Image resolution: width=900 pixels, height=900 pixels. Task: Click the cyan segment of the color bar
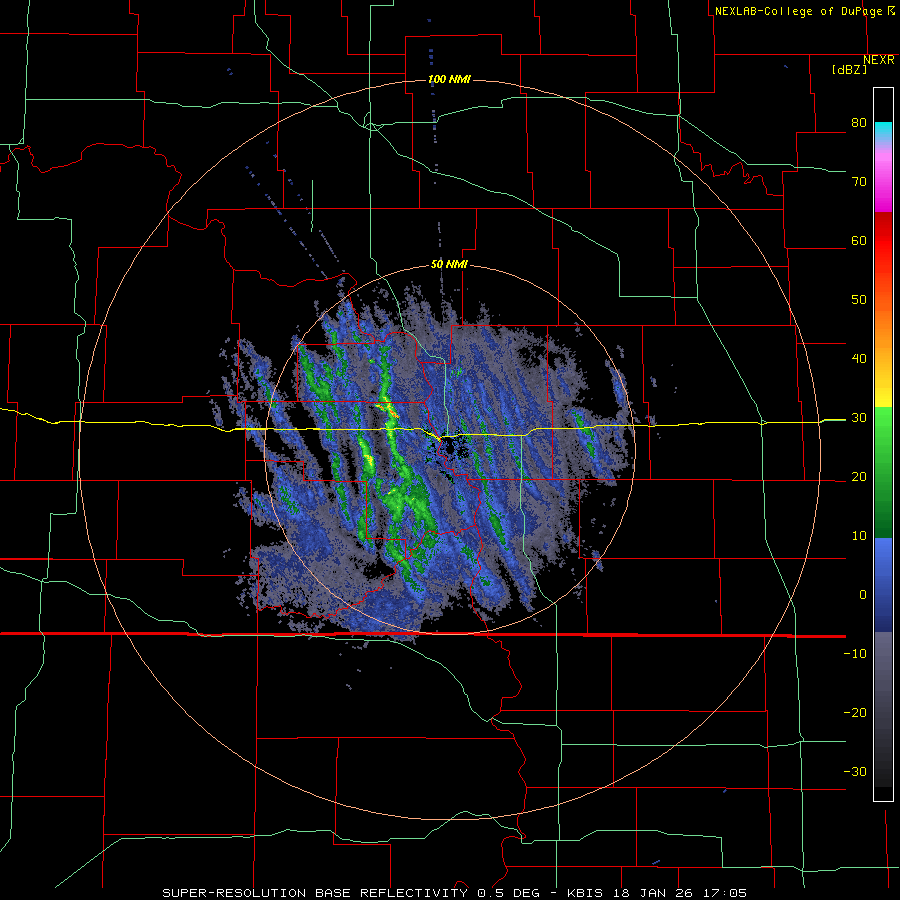point(883,129)
